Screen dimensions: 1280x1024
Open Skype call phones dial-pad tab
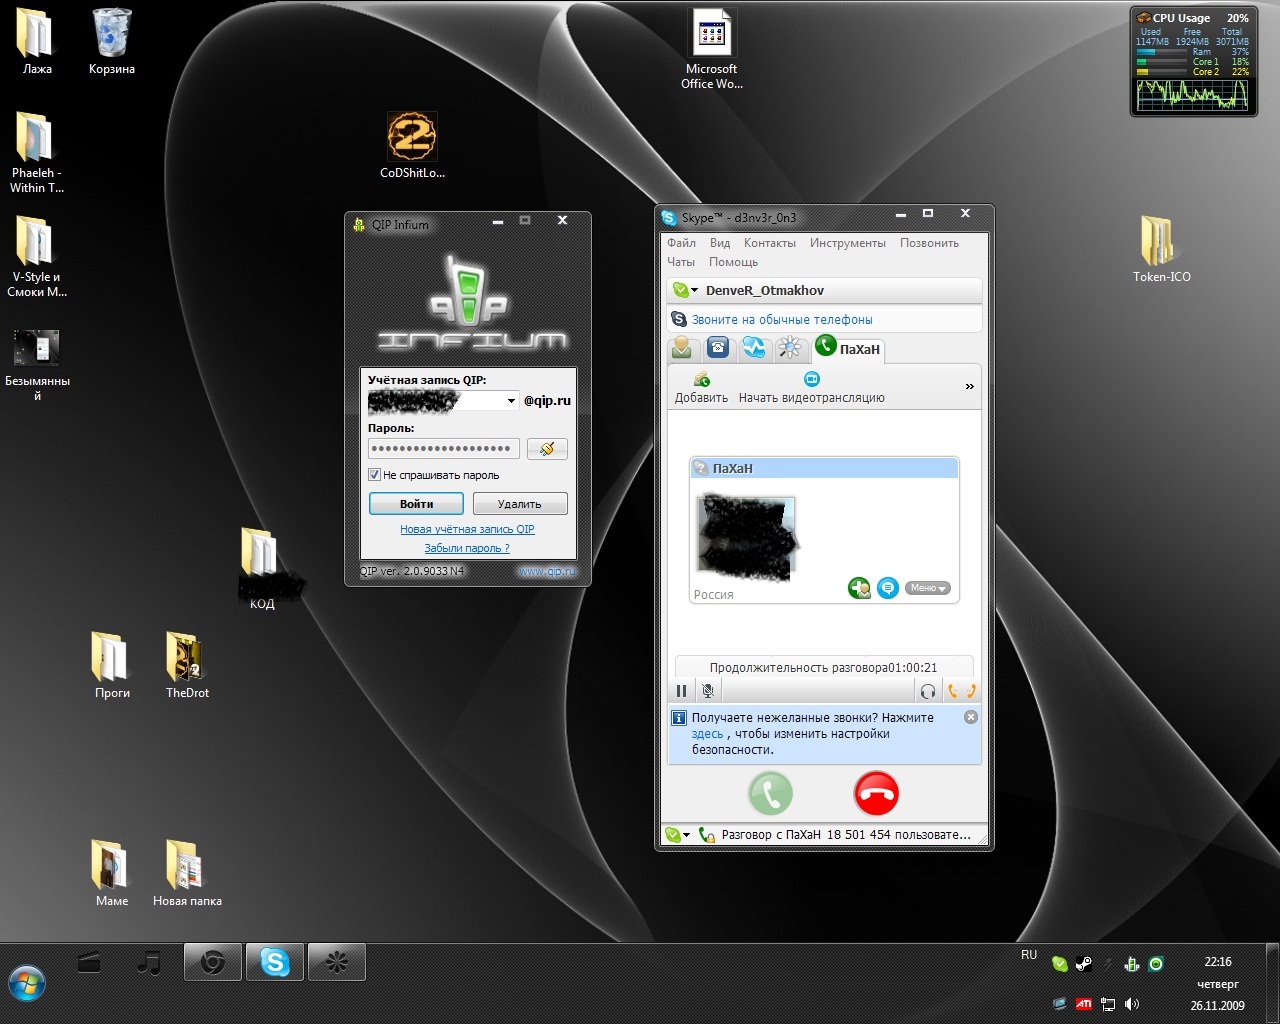click(718, 348)
